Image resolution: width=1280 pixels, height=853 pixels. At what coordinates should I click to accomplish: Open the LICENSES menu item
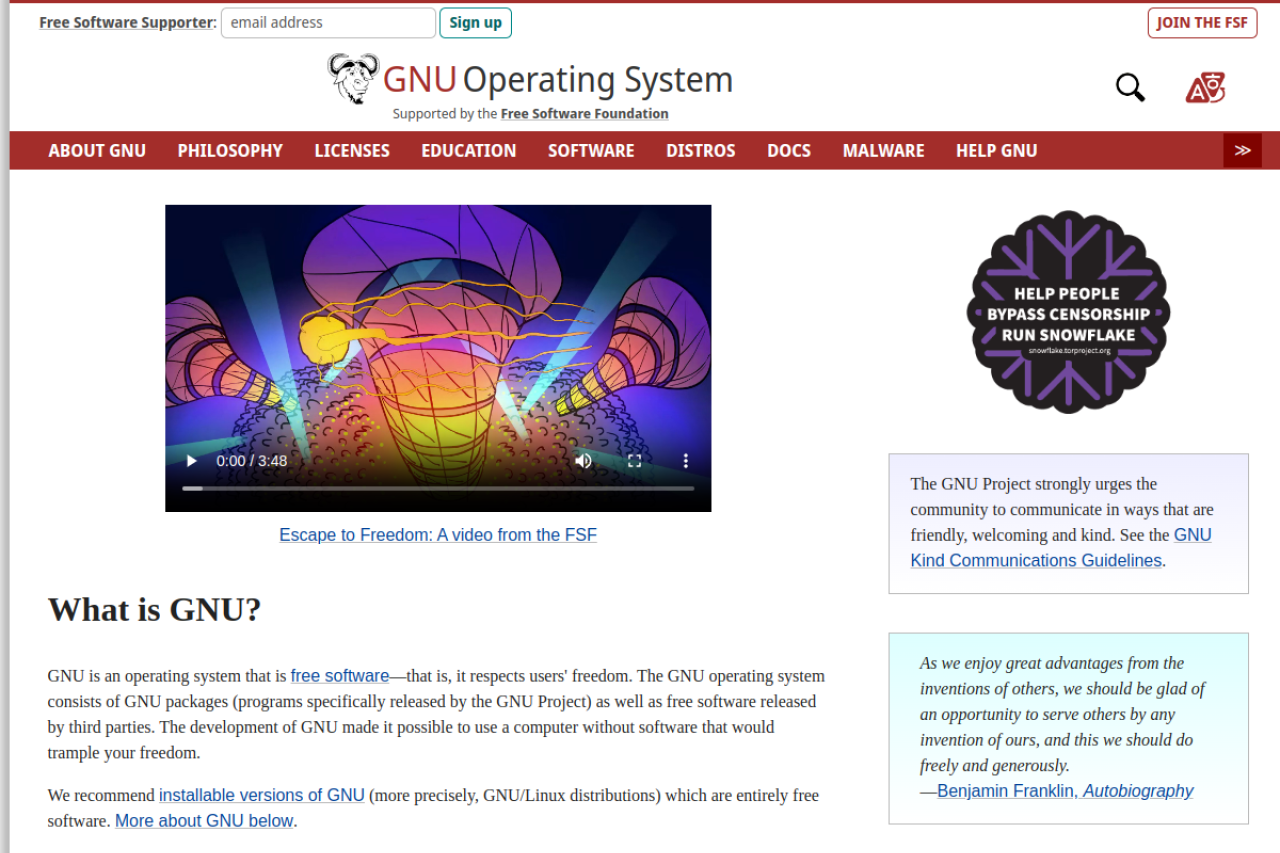click(x=352, y=151)
